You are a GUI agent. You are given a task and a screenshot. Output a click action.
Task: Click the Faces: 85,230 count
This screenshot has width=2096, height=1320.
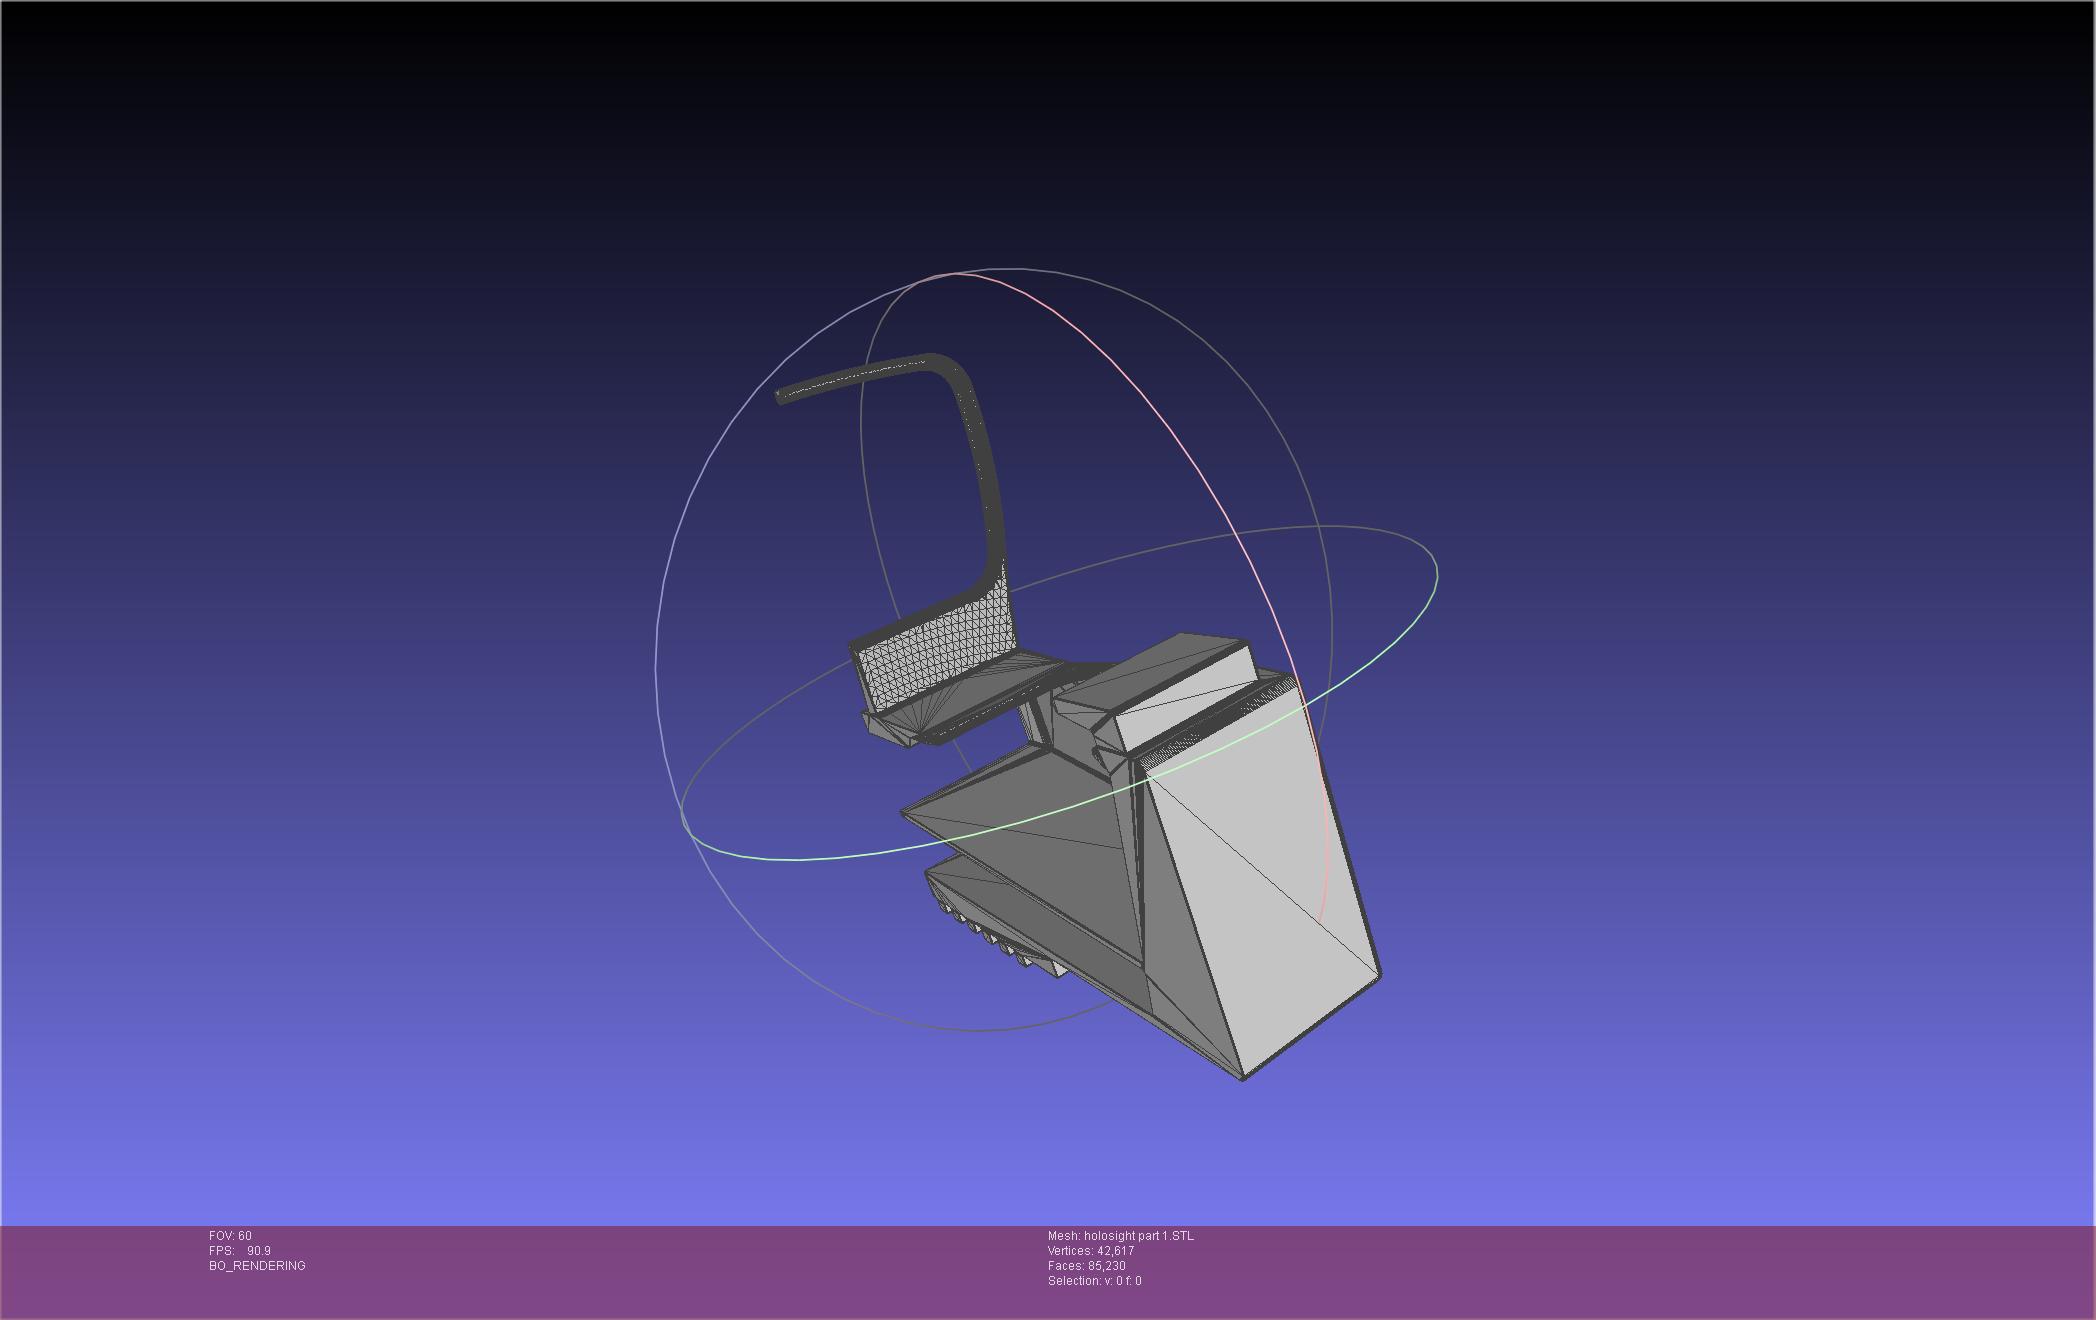[1086, 1266]
